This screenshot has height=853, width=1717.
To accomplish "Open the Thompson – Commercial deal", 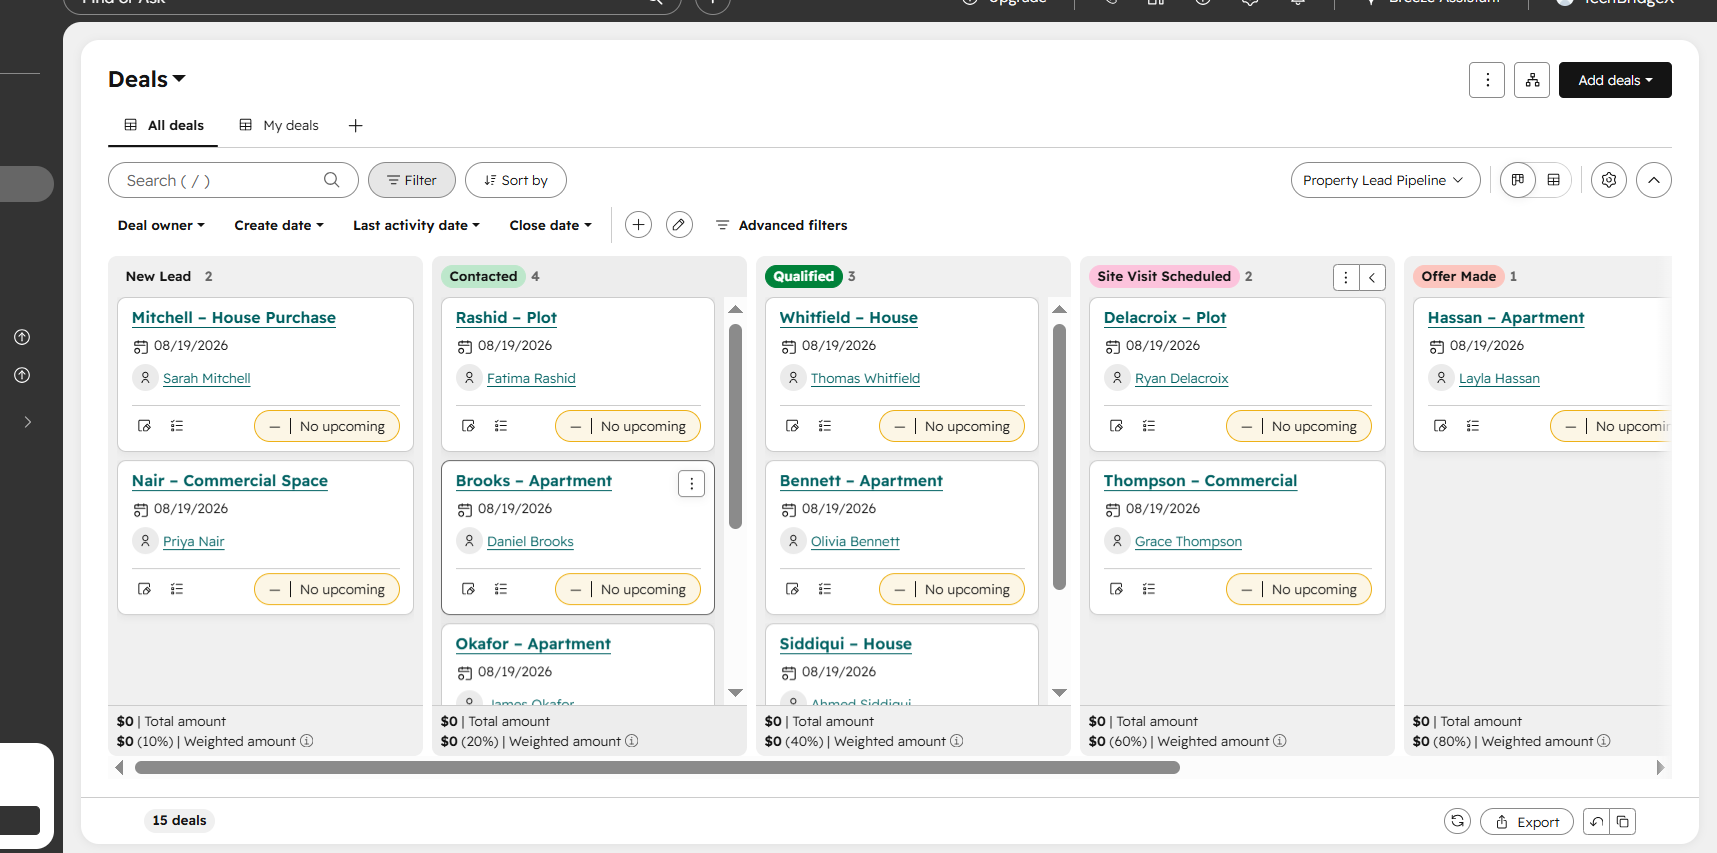I will (x=1200, y=480).
